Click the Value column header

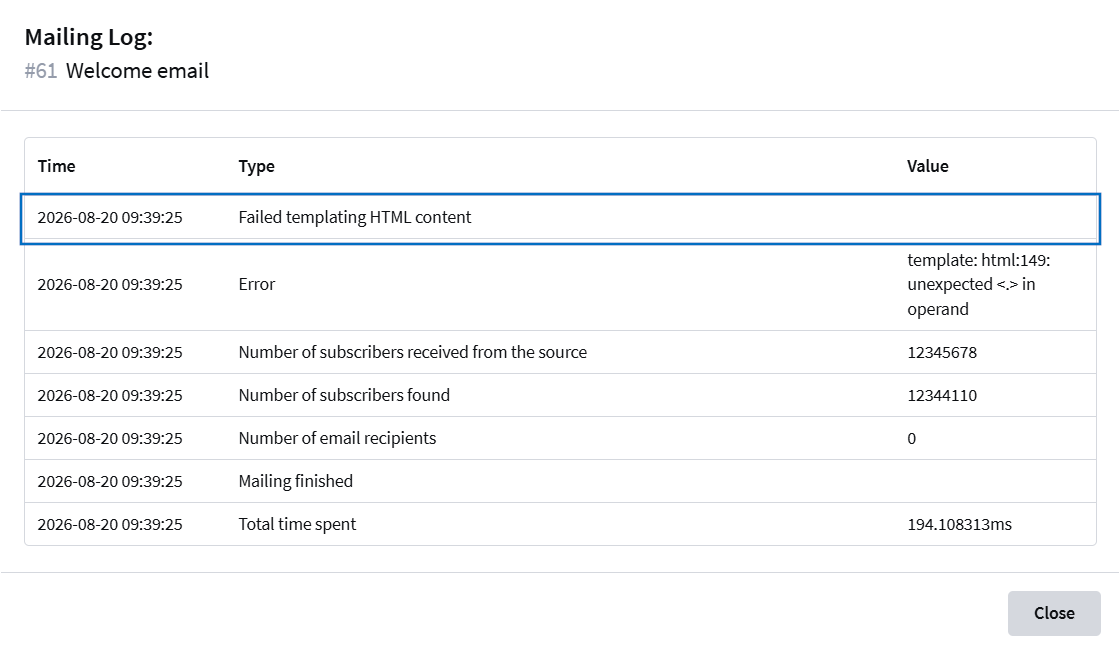[x=928, y=166]
